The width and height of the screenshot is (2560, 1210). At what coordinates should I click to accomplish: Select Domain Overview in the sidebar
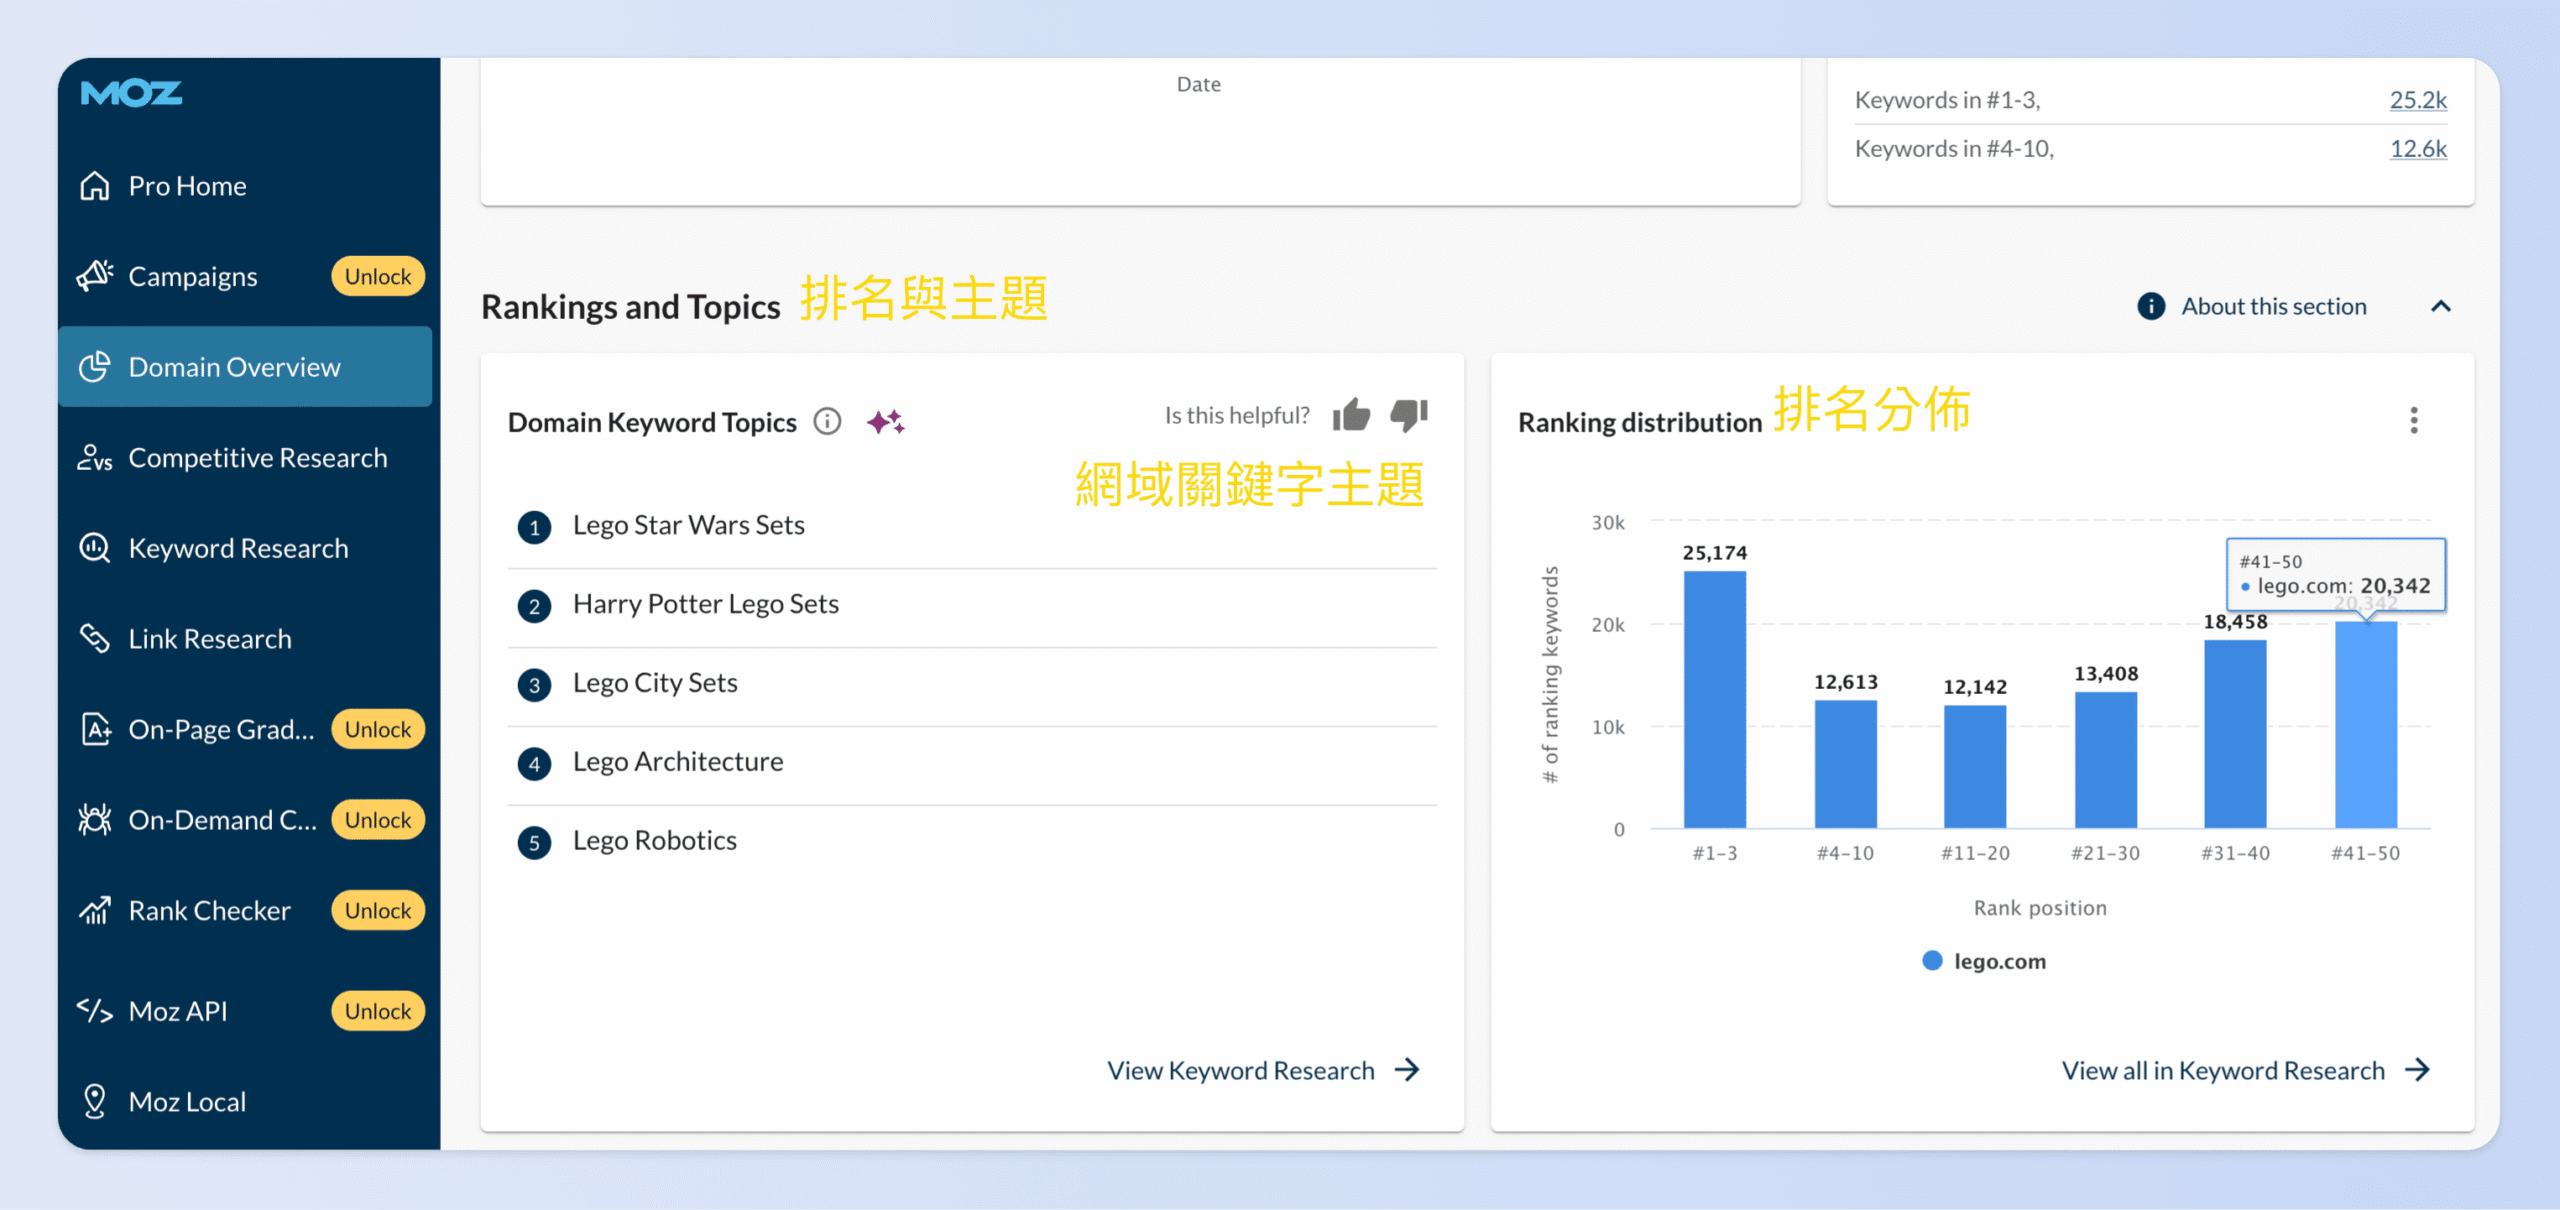point(233,366)
